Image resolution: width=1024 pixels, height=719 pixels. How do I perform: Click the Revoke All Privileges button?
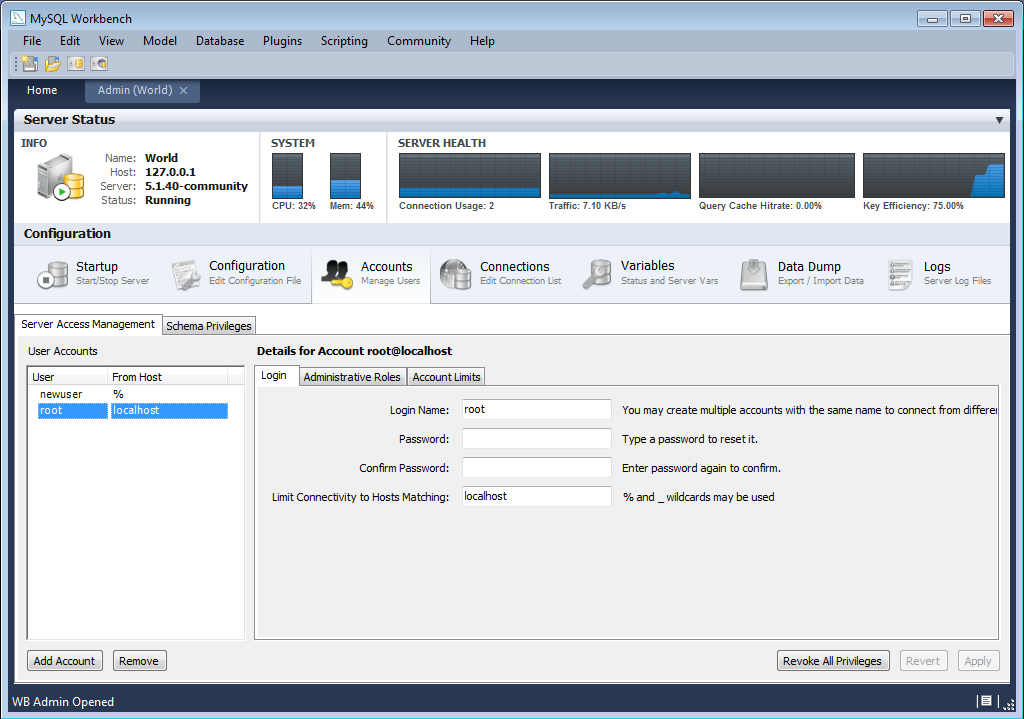point(833,660)
